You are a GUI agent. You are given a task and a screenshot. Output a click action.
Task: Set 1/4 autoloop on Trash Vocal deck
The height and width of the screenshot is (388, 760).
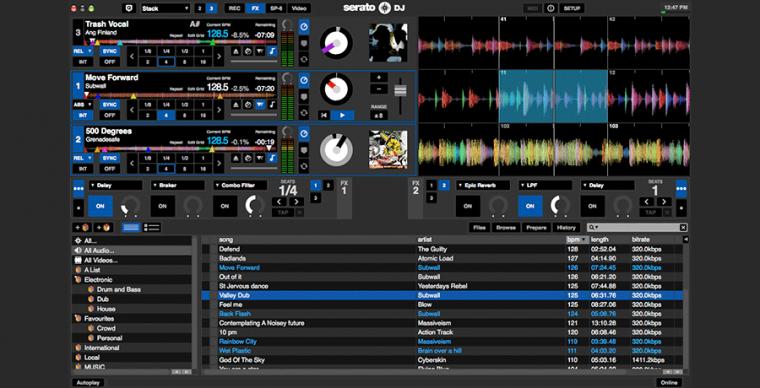[166, 51]
